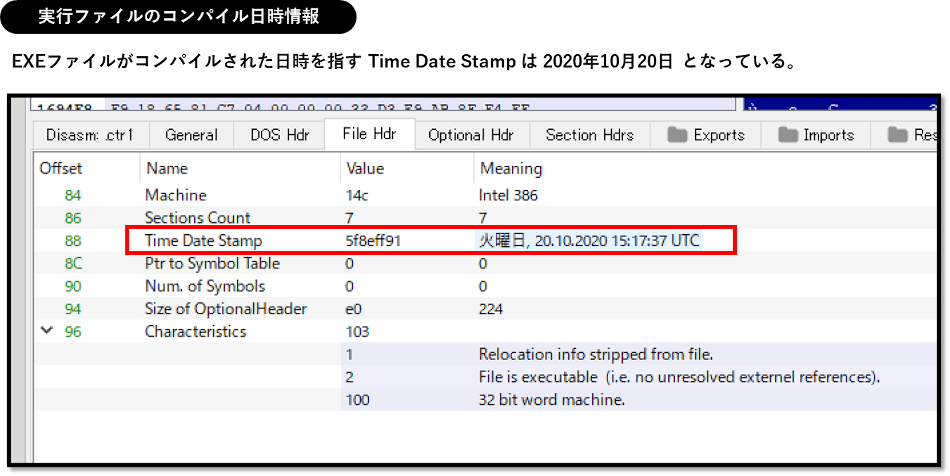Viewport: 950px width, 476px height.
Task: Select the Time Date Stamp value 5f8eff91
Action: pyautogui.click(x=374, y=241)
